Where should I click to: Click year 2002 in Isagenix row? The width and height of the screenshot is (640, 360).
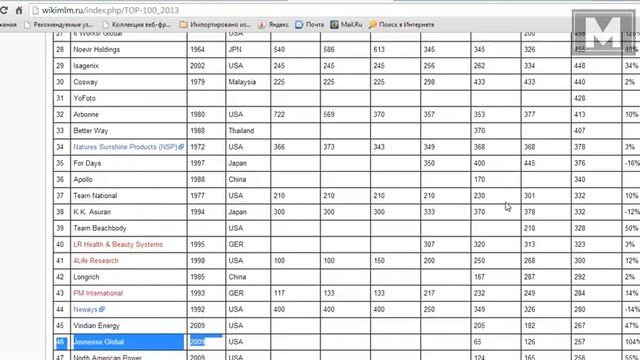(x=206, y=66)
